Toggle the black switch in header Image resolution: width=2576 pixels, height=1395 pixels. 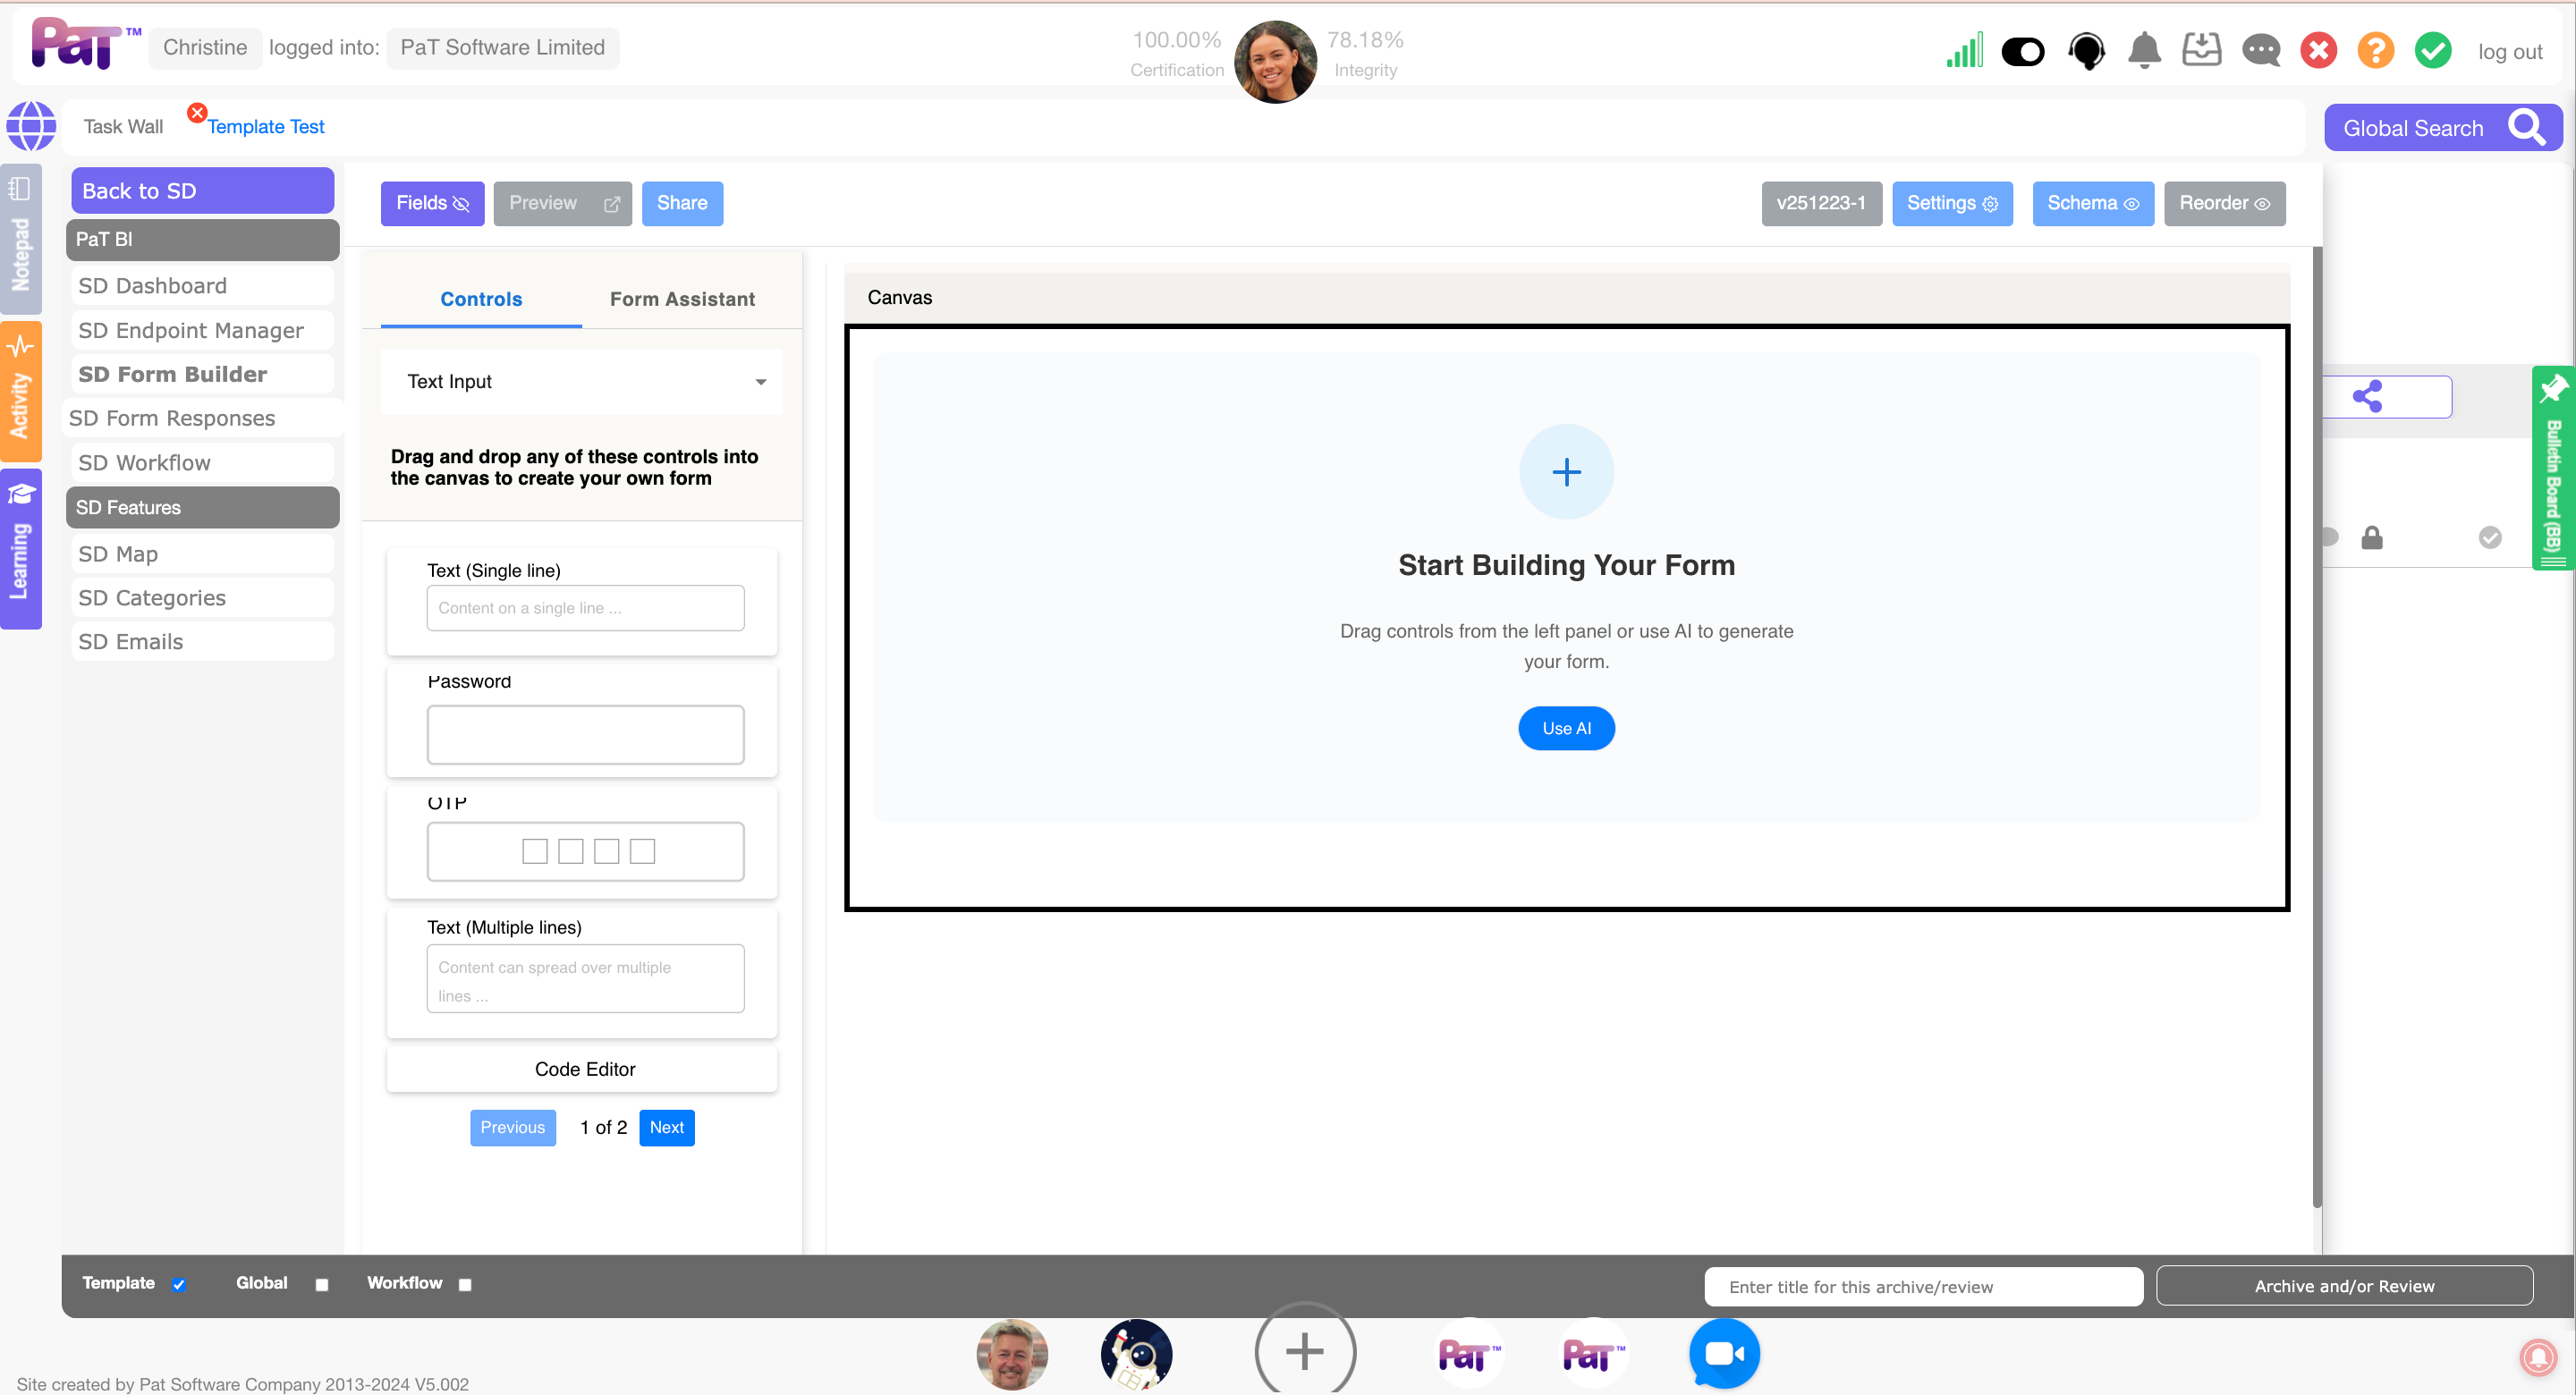pos(2023,51)
